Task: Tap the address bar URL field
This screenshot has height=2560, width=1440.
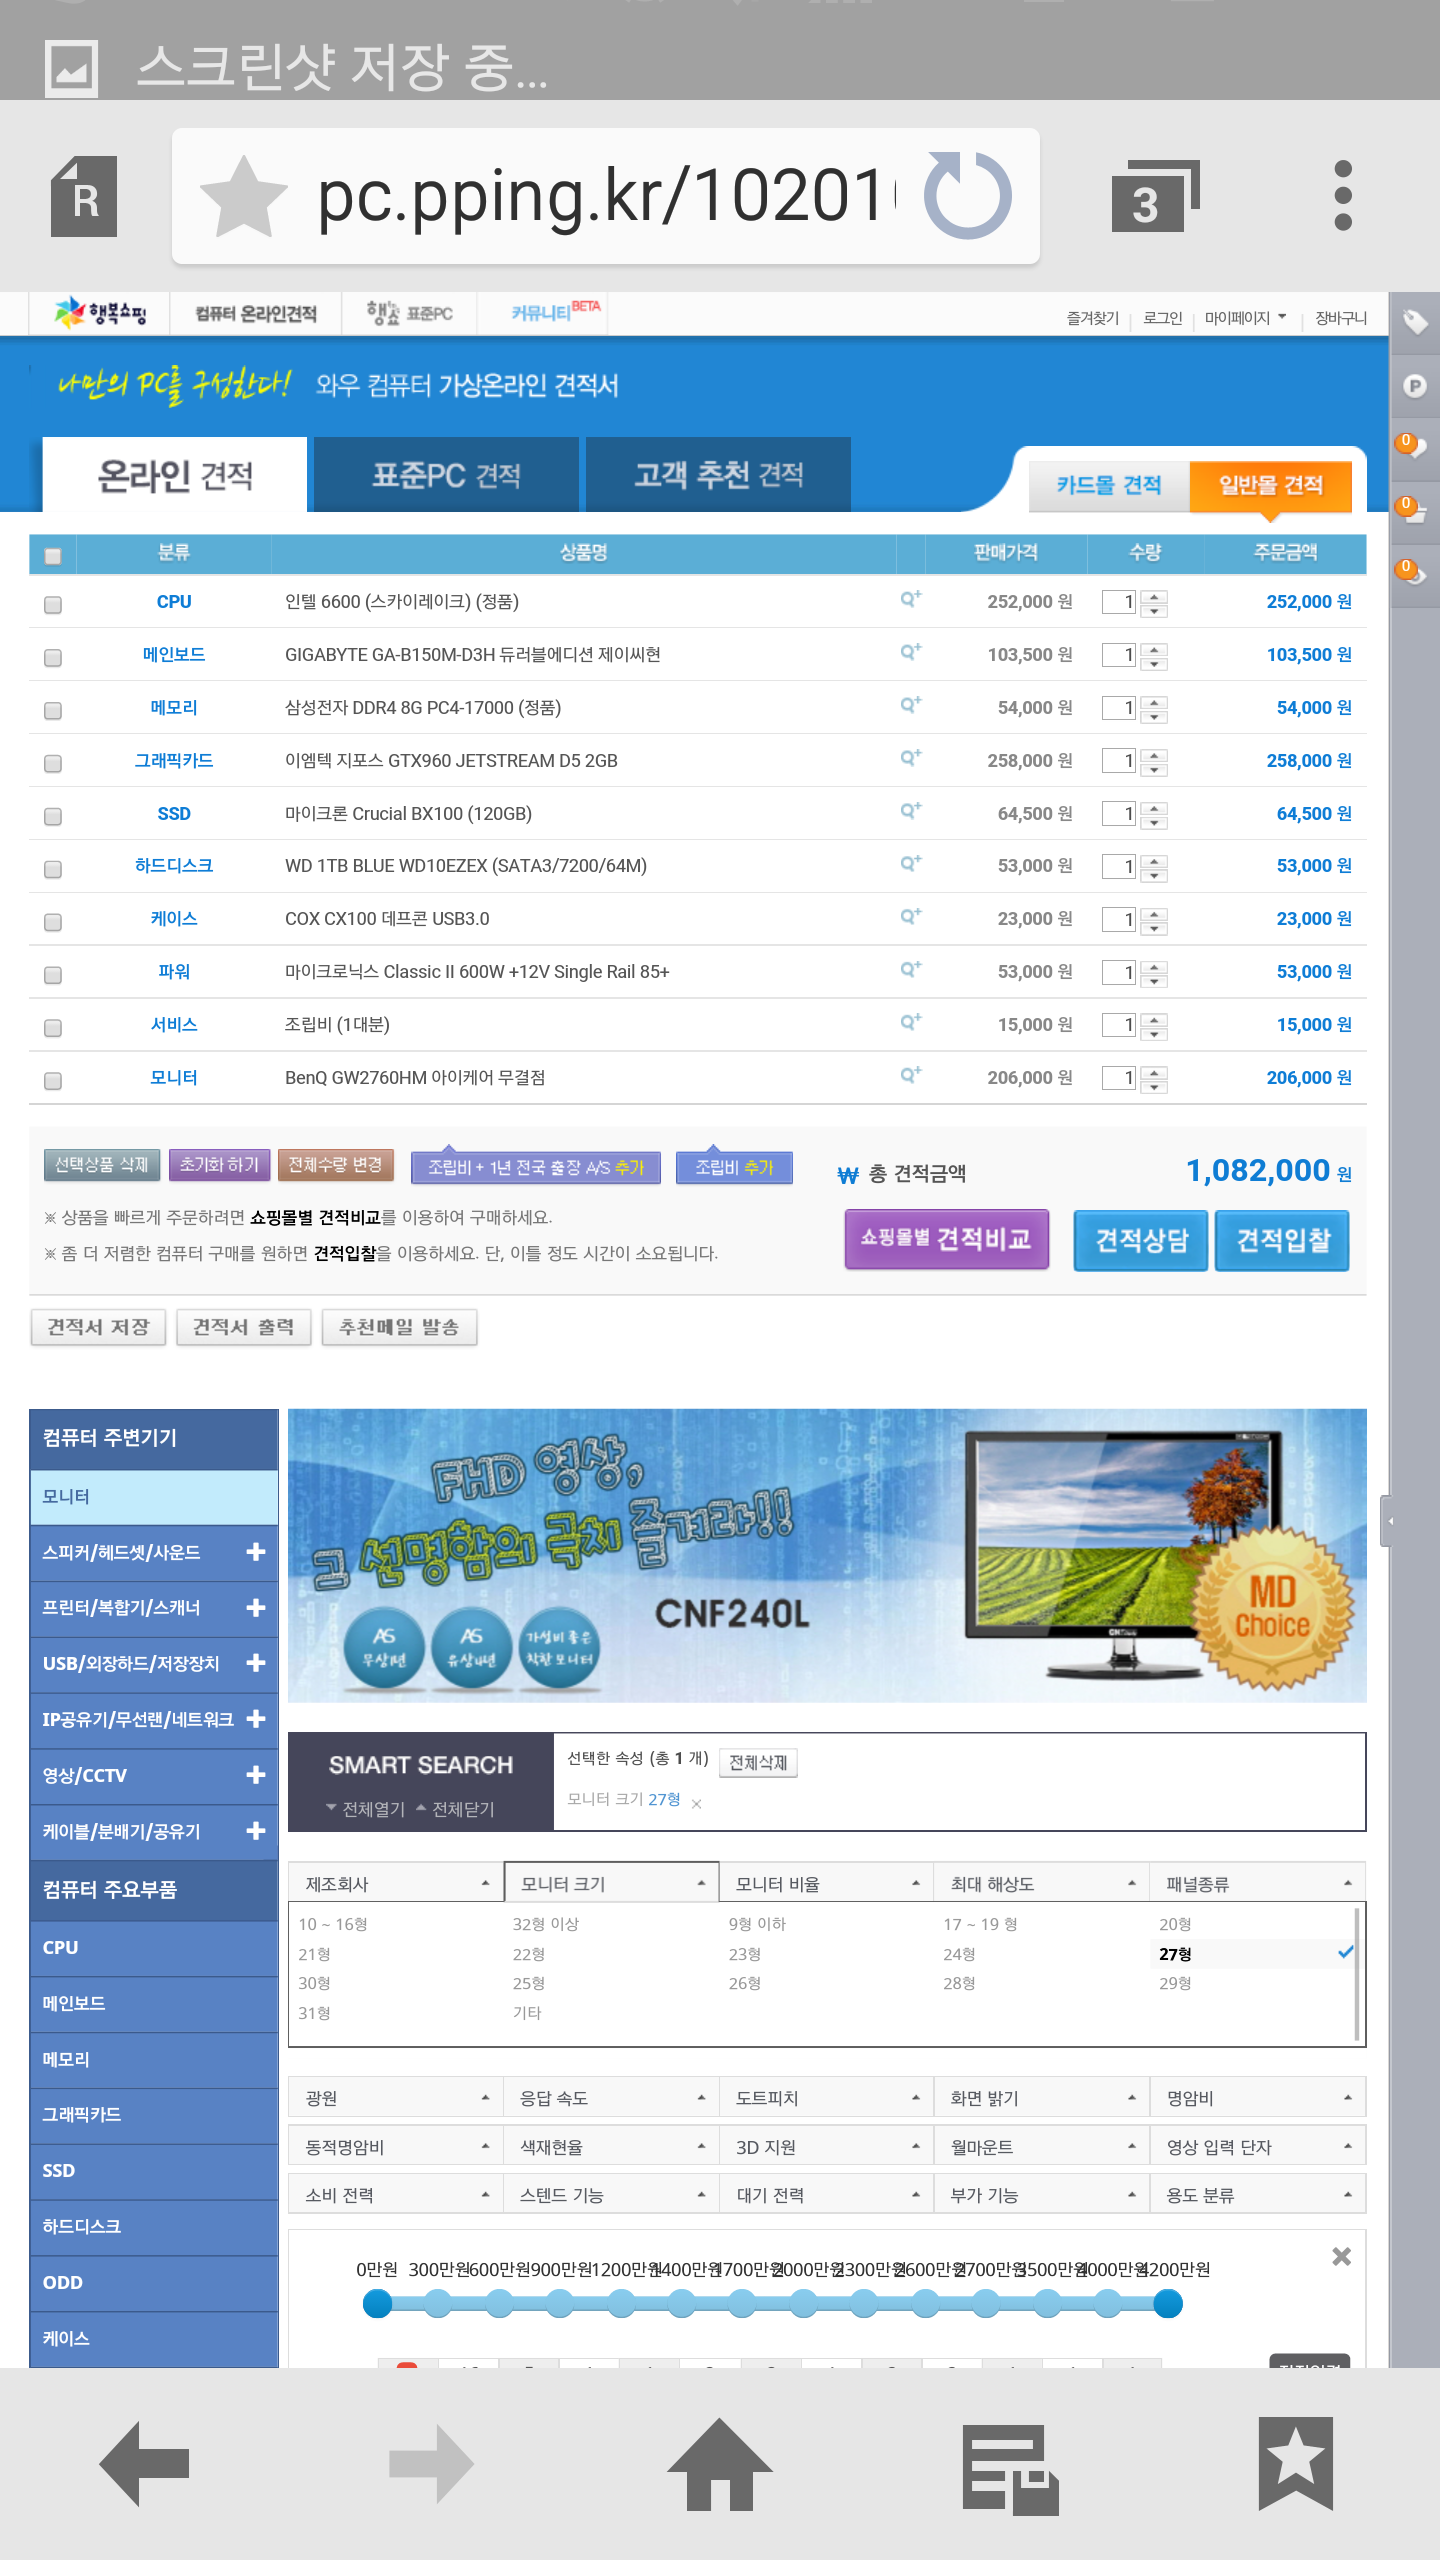Action: 606,196
